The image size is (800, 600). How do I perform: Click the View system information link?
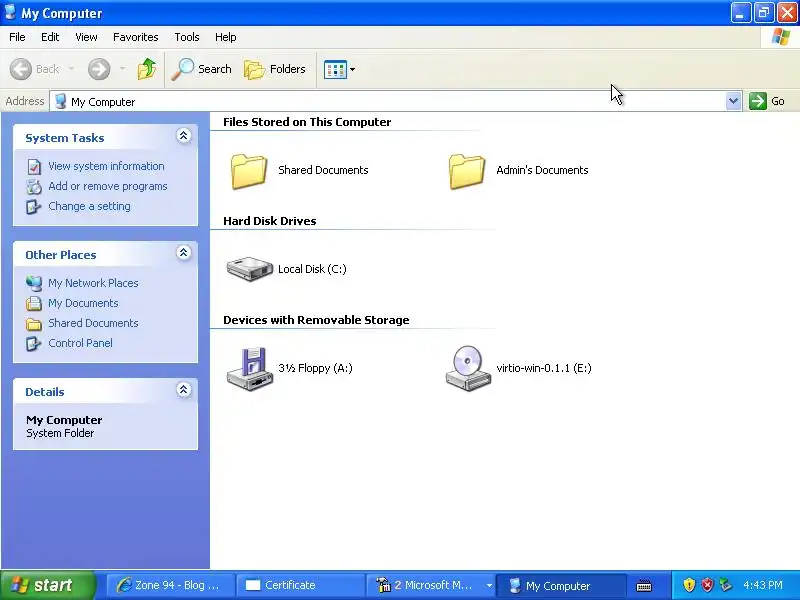click(x=106, y=166)
